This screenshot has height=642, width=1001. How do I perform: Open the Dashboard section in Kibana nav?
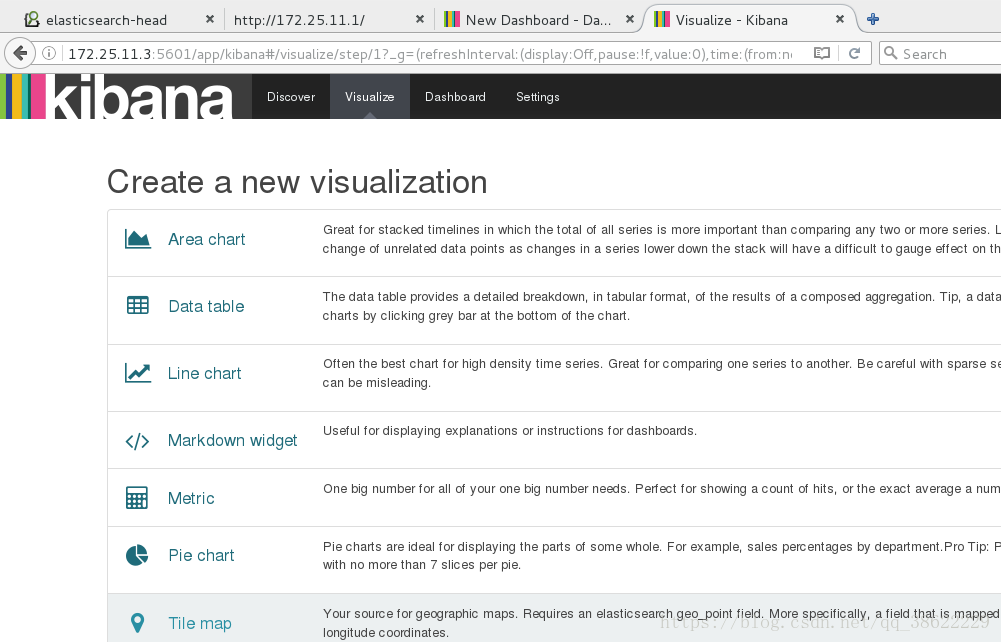point(455,96)
